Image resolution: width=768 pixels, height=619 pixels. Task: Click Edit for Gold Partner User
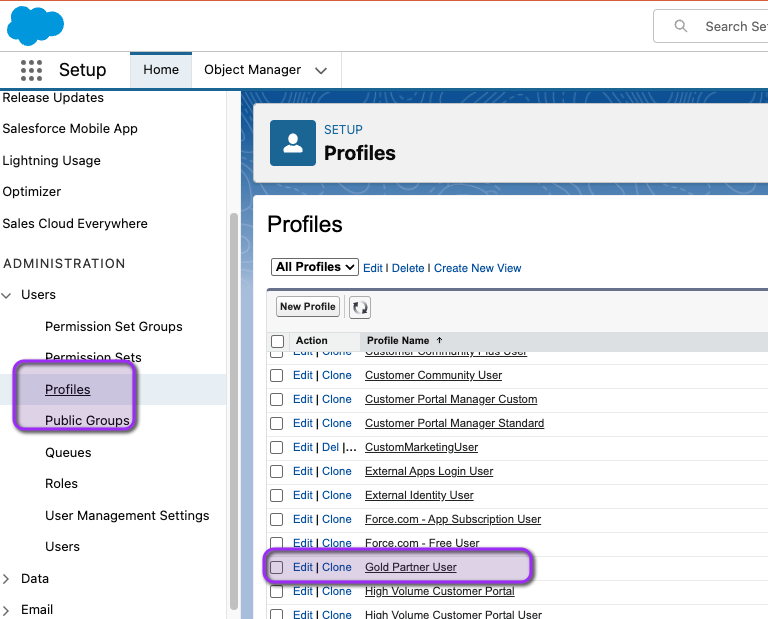coord(303,567)
